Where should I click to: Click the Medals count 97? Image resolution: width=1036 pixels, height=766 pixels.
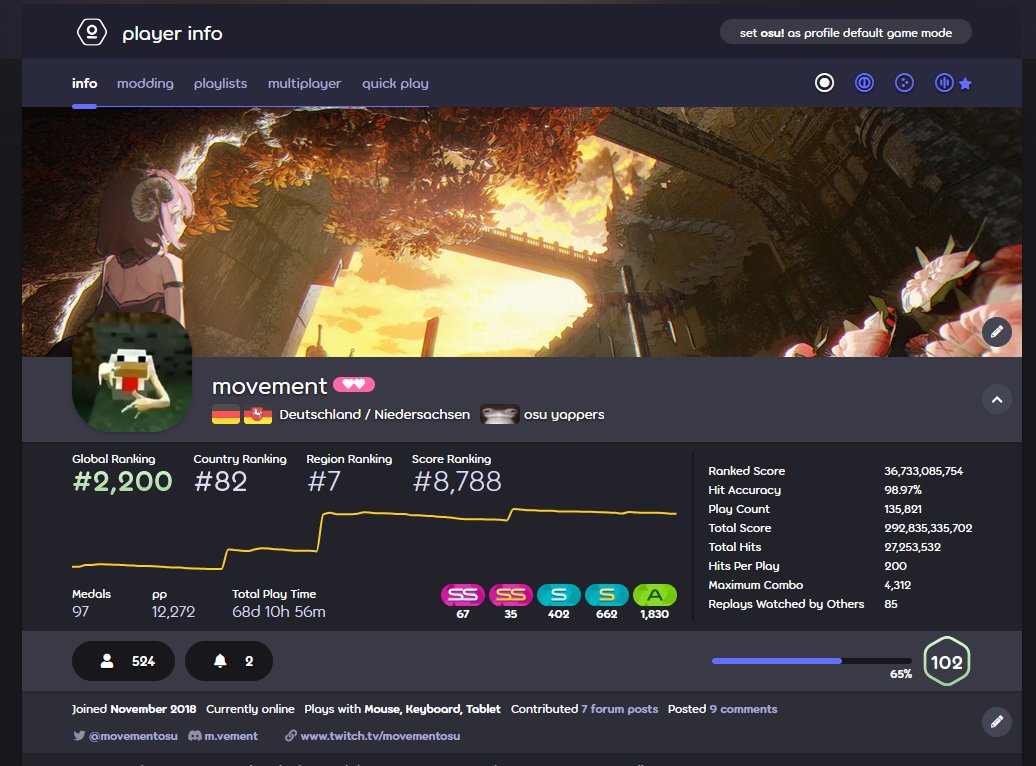point(81,611)
